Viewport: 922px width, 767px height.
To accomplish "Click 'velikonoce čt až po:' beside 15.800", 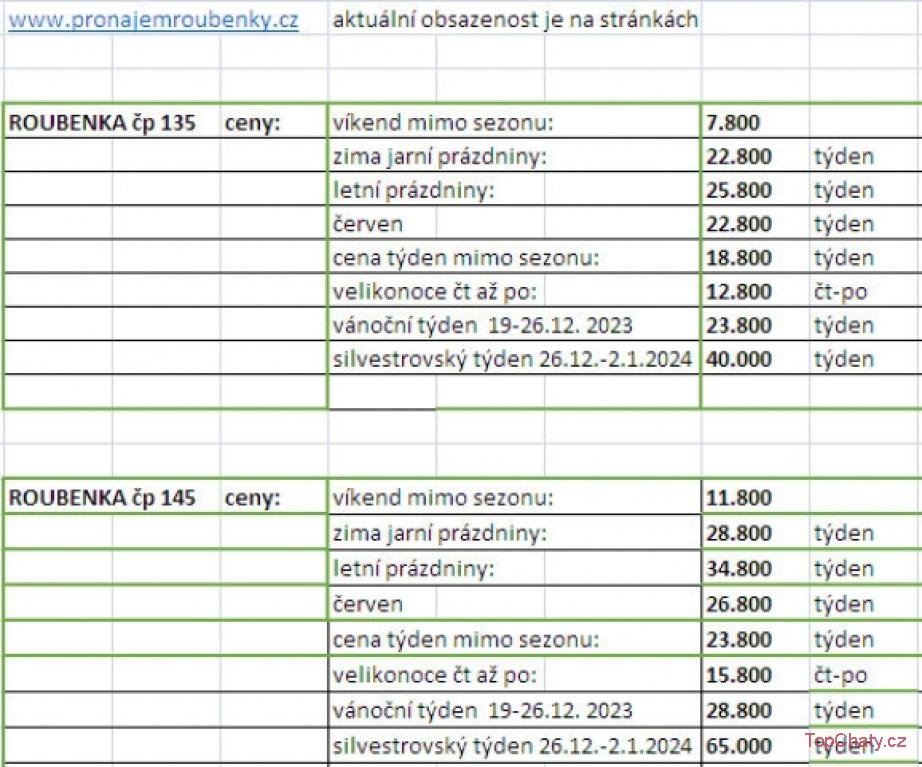I will [x=435, y=675].
